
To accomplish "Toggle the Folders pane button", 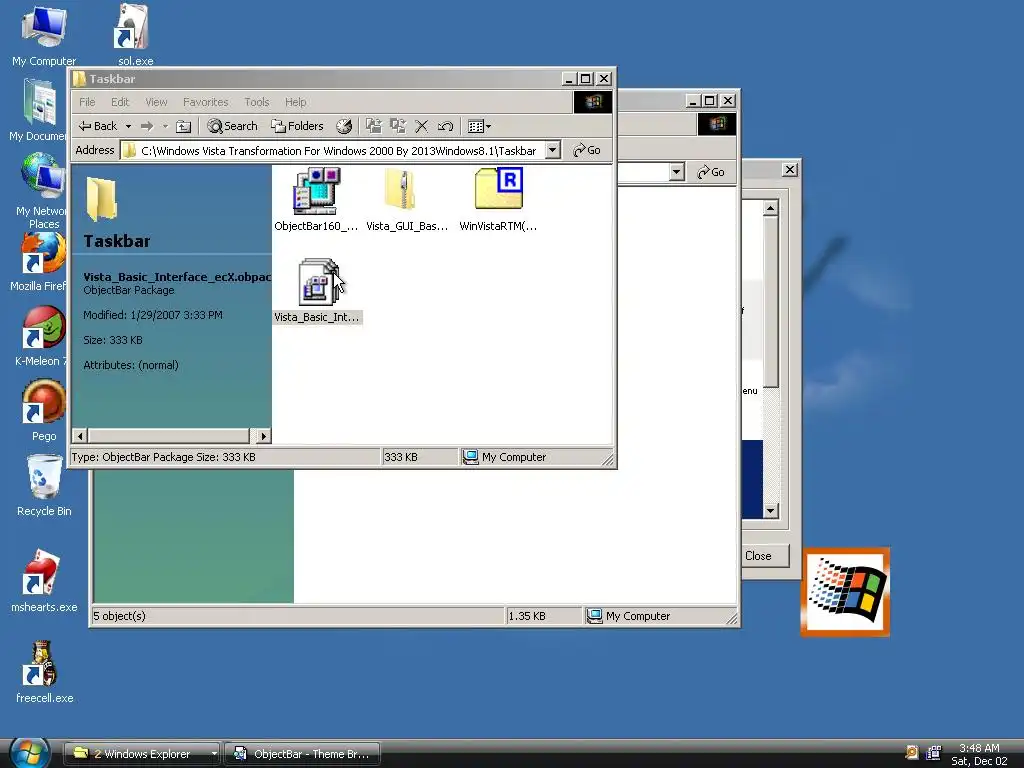I will (x=297, y=126).
